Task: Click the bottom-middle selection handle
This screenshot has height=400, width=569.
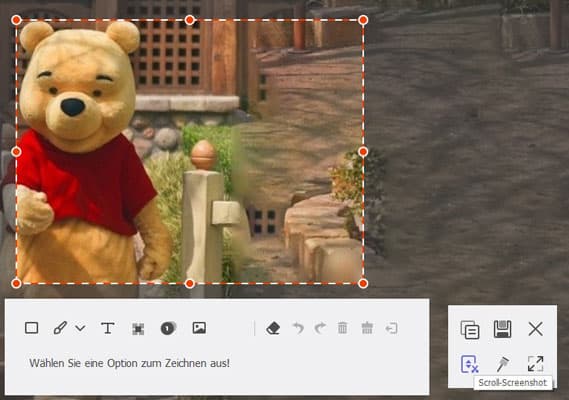Action: pos(189,283)
